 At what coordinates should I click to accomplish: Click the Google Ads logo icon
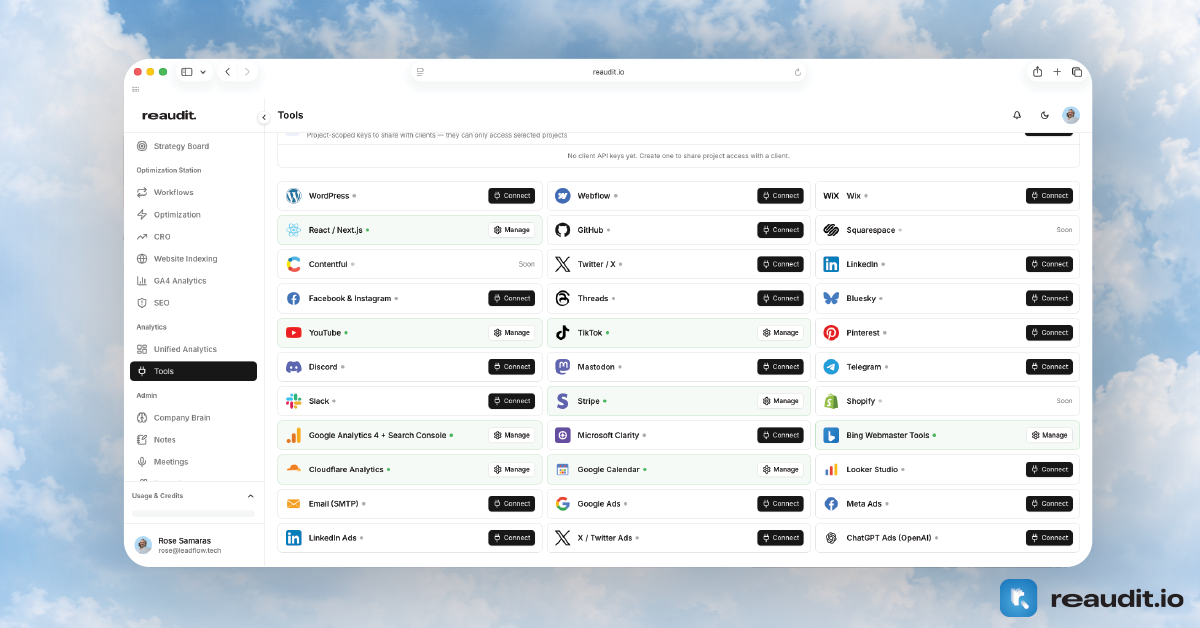pos(563,504)
